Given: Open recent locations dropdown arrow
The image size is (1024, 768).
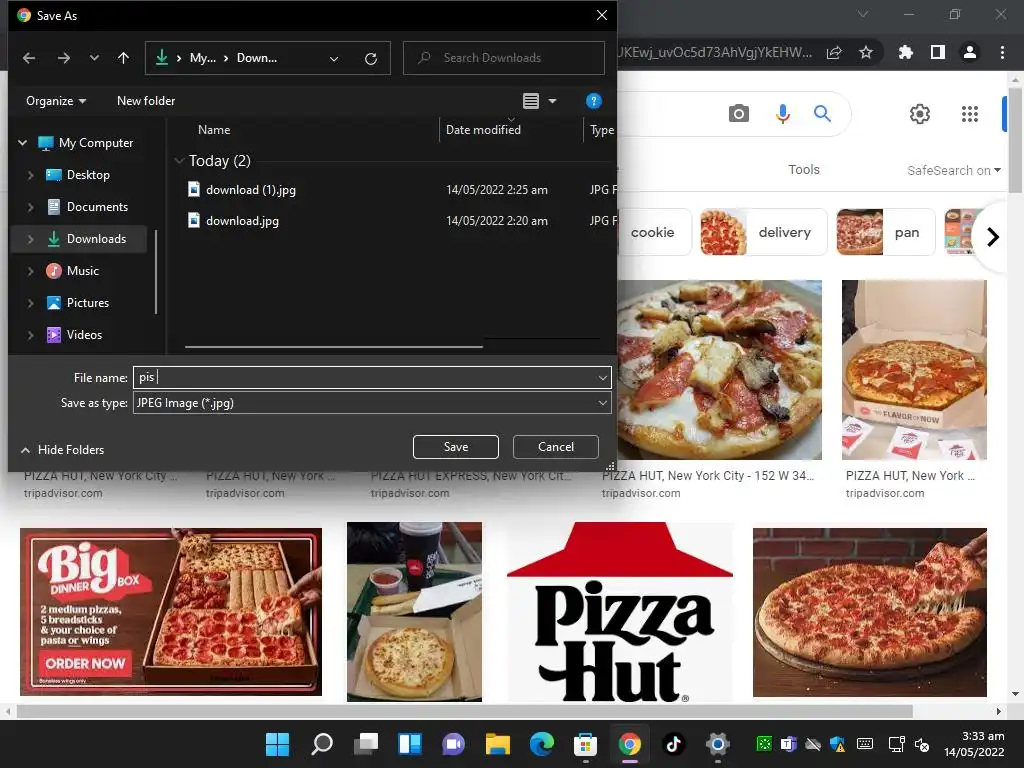Looking at the screenshot, I should [x=94, y=58].
